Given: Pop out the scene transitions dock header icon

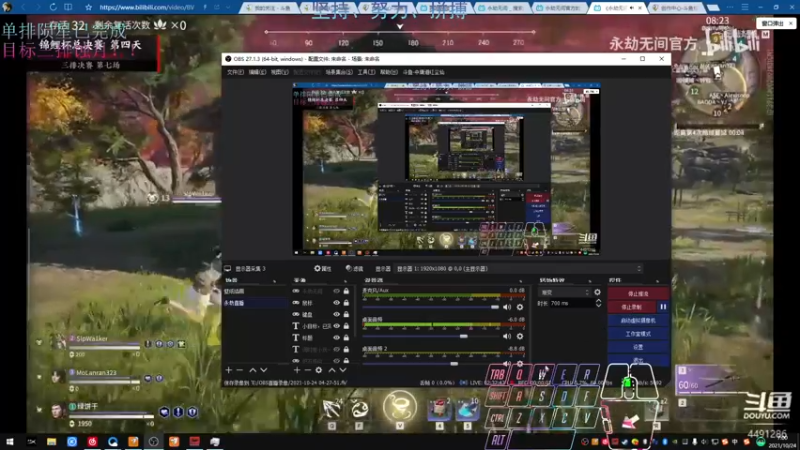Looking at the screenshot, I should pyautogui.click(x=590, y=281).
